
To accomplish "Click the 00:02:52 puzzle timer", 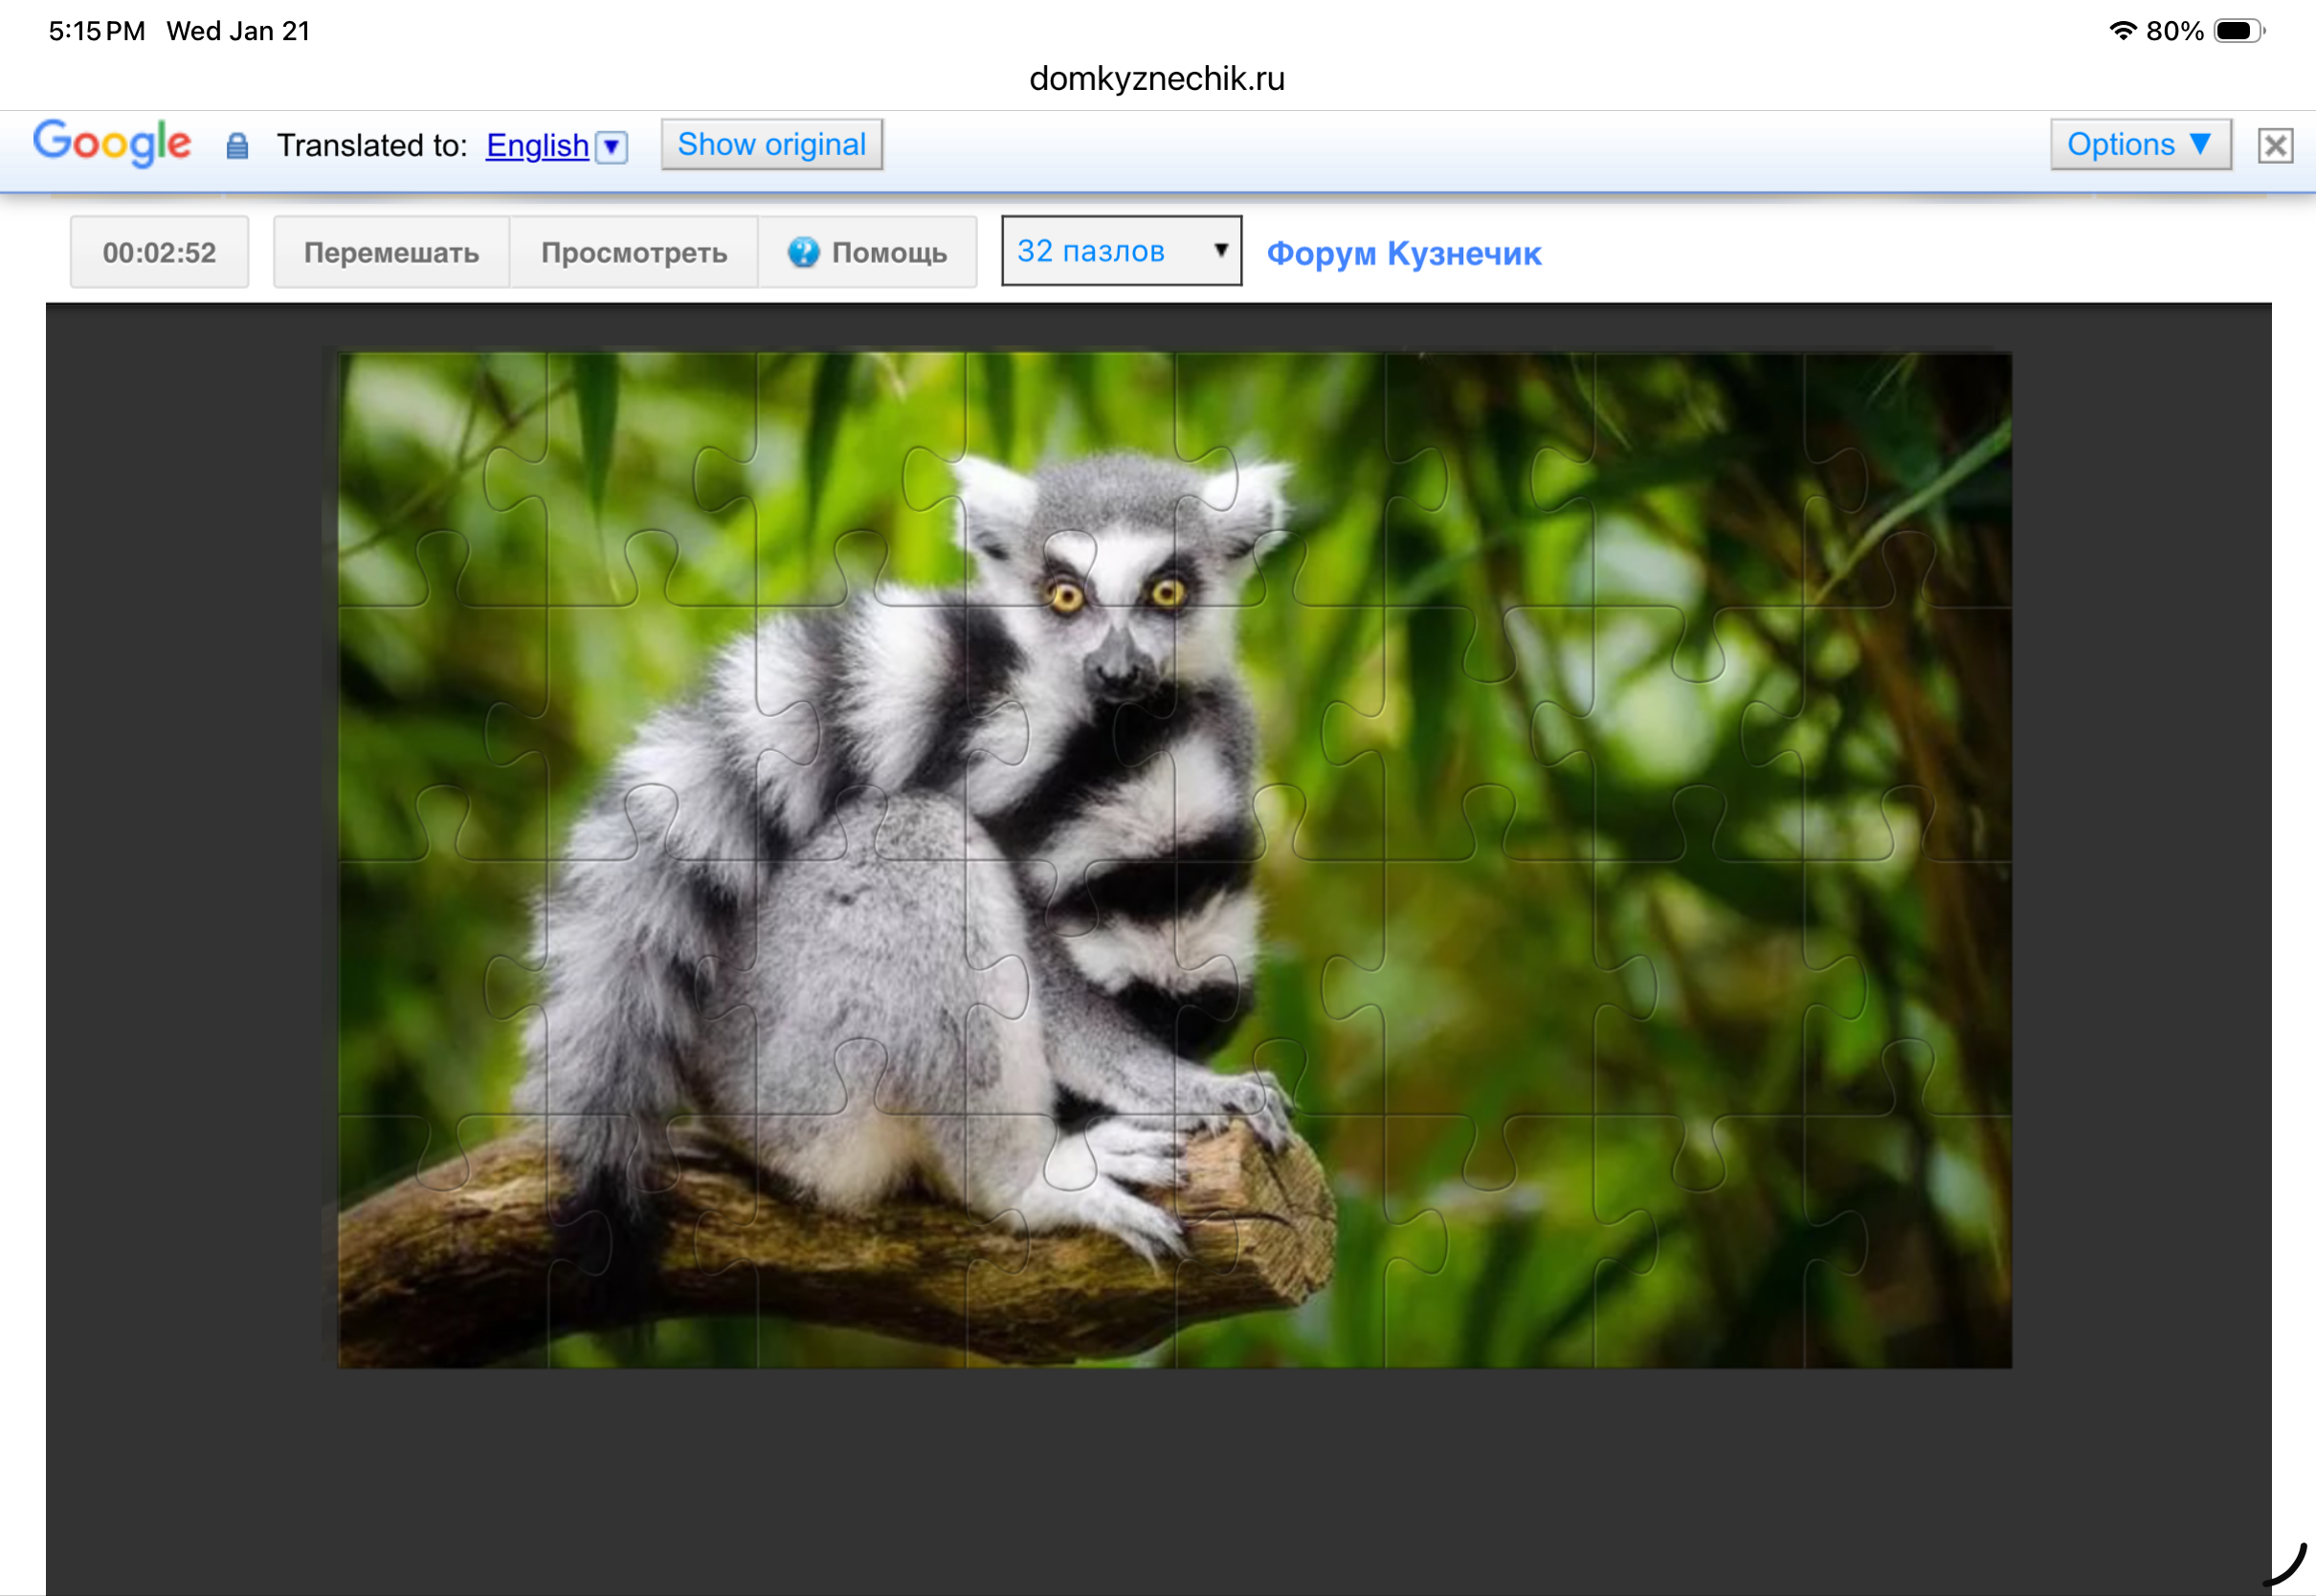I will [x=159, y=253].
